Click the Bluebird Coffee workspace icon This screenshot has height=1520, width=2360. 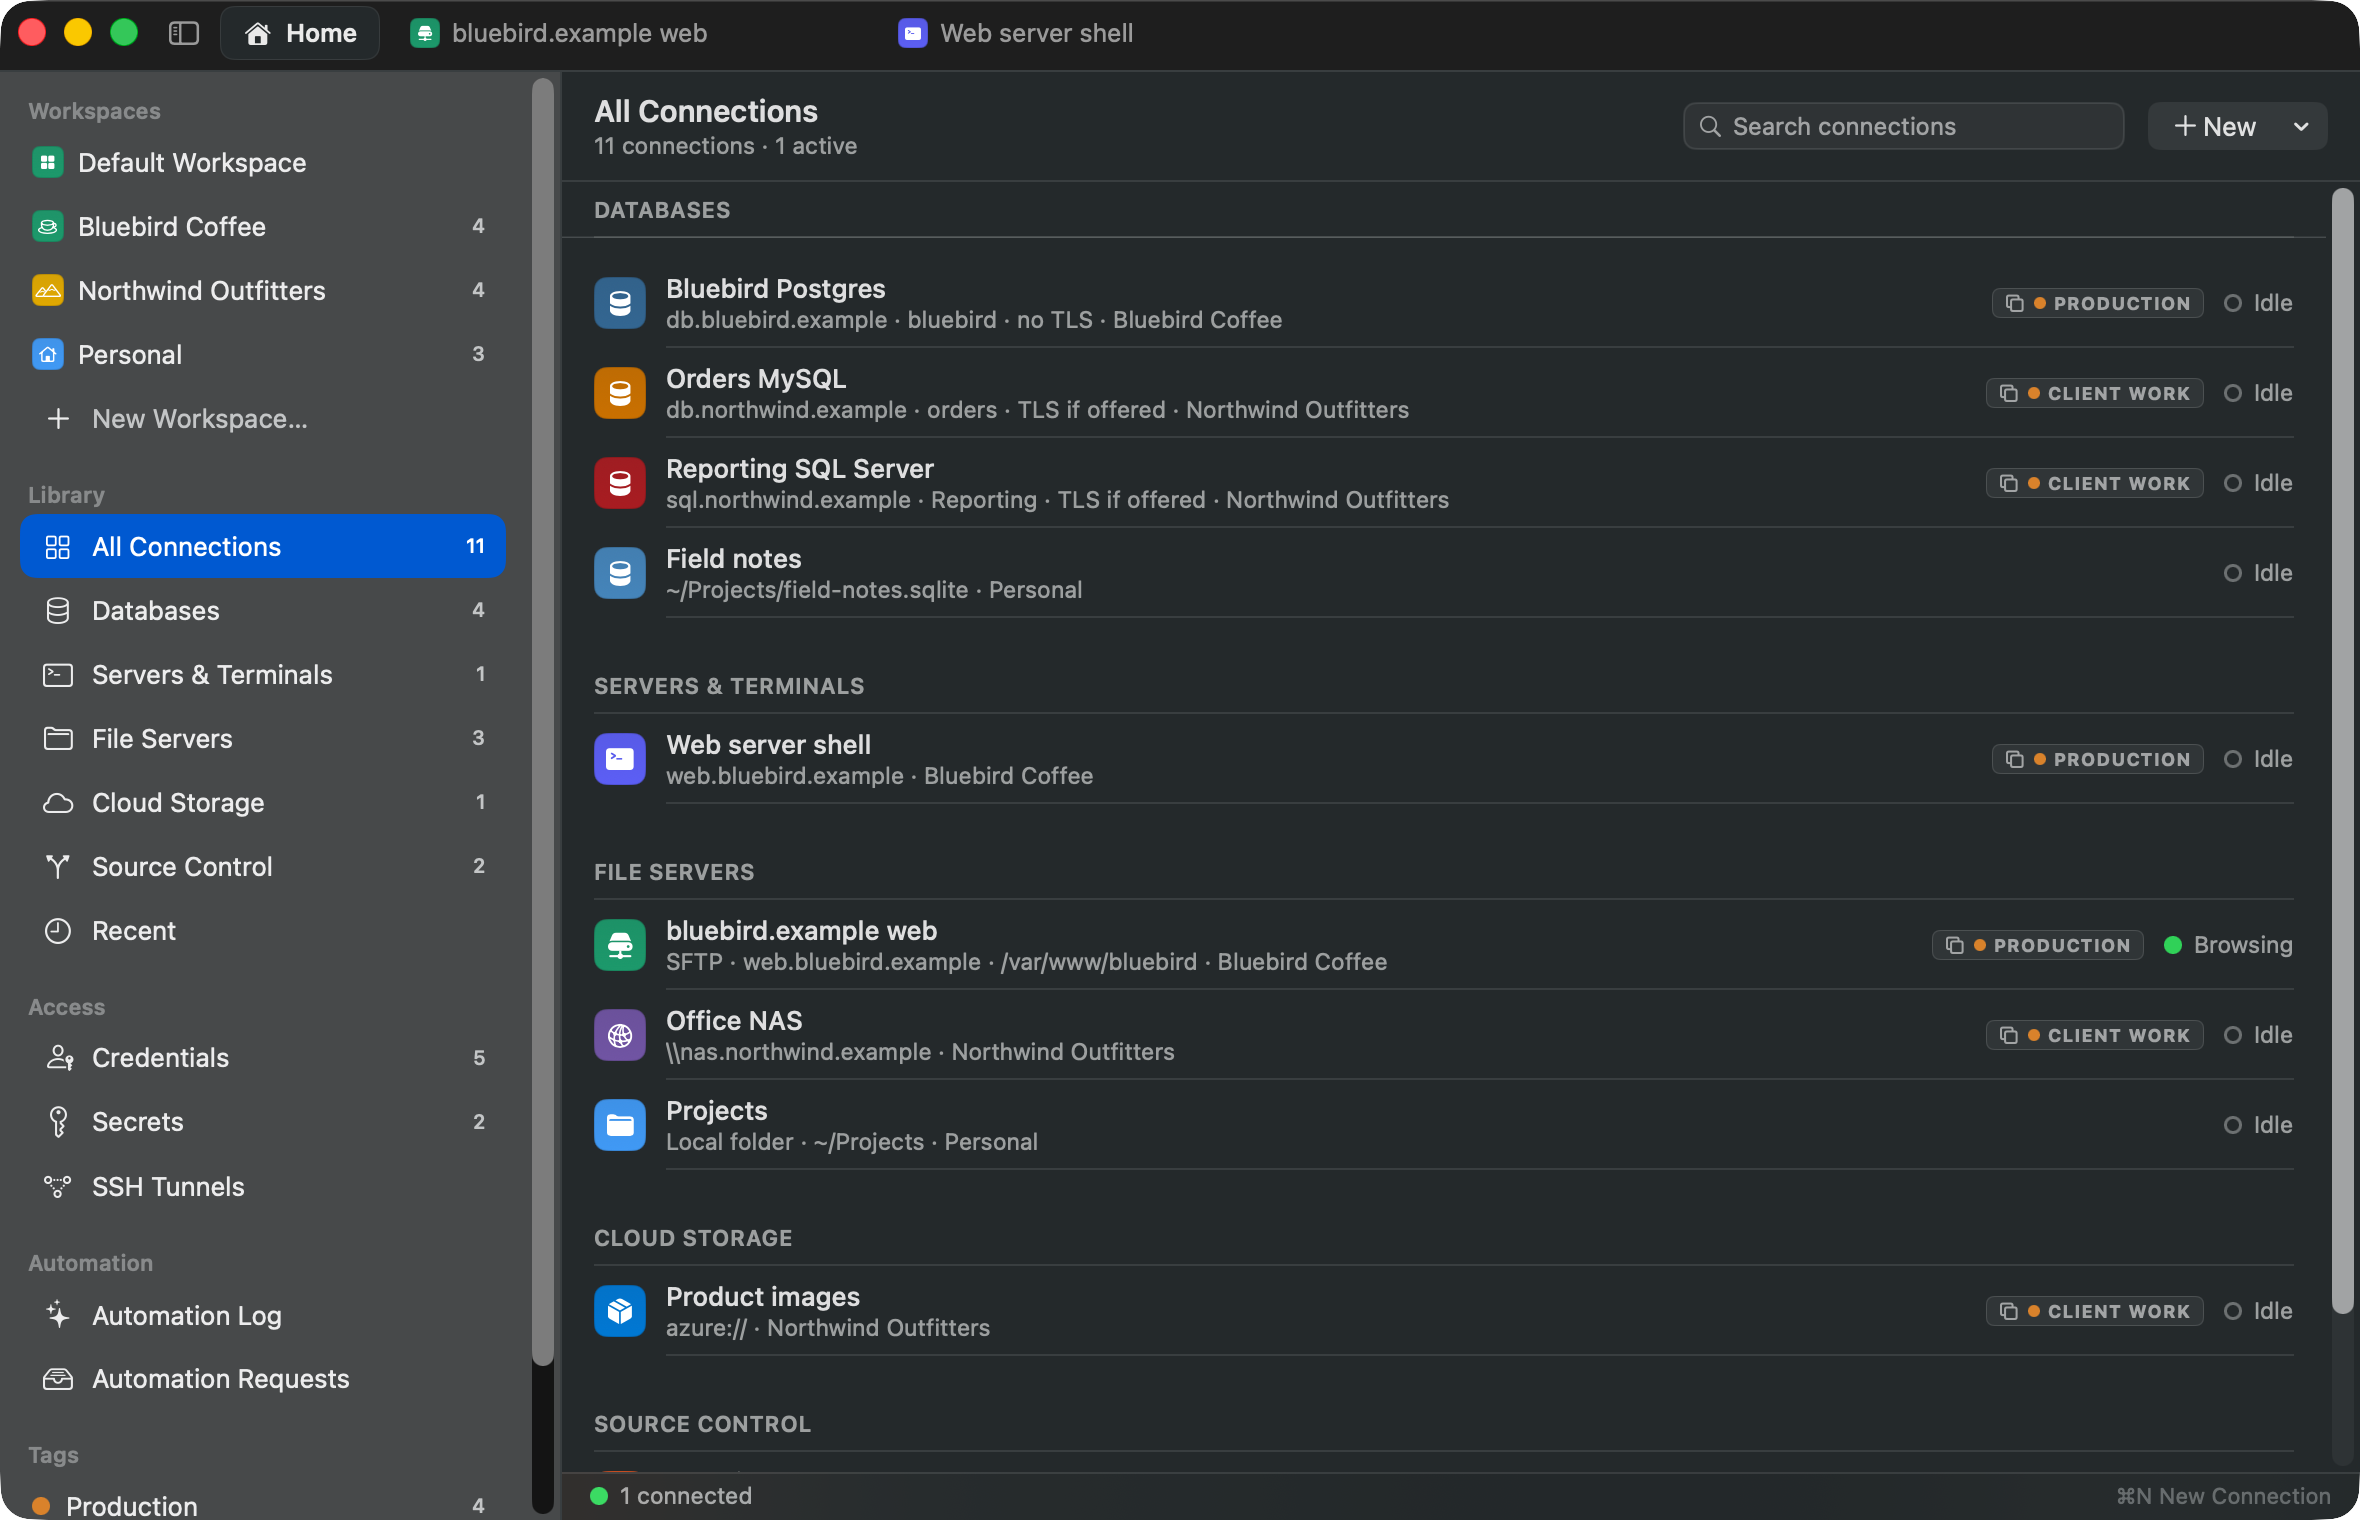(47, 226)
